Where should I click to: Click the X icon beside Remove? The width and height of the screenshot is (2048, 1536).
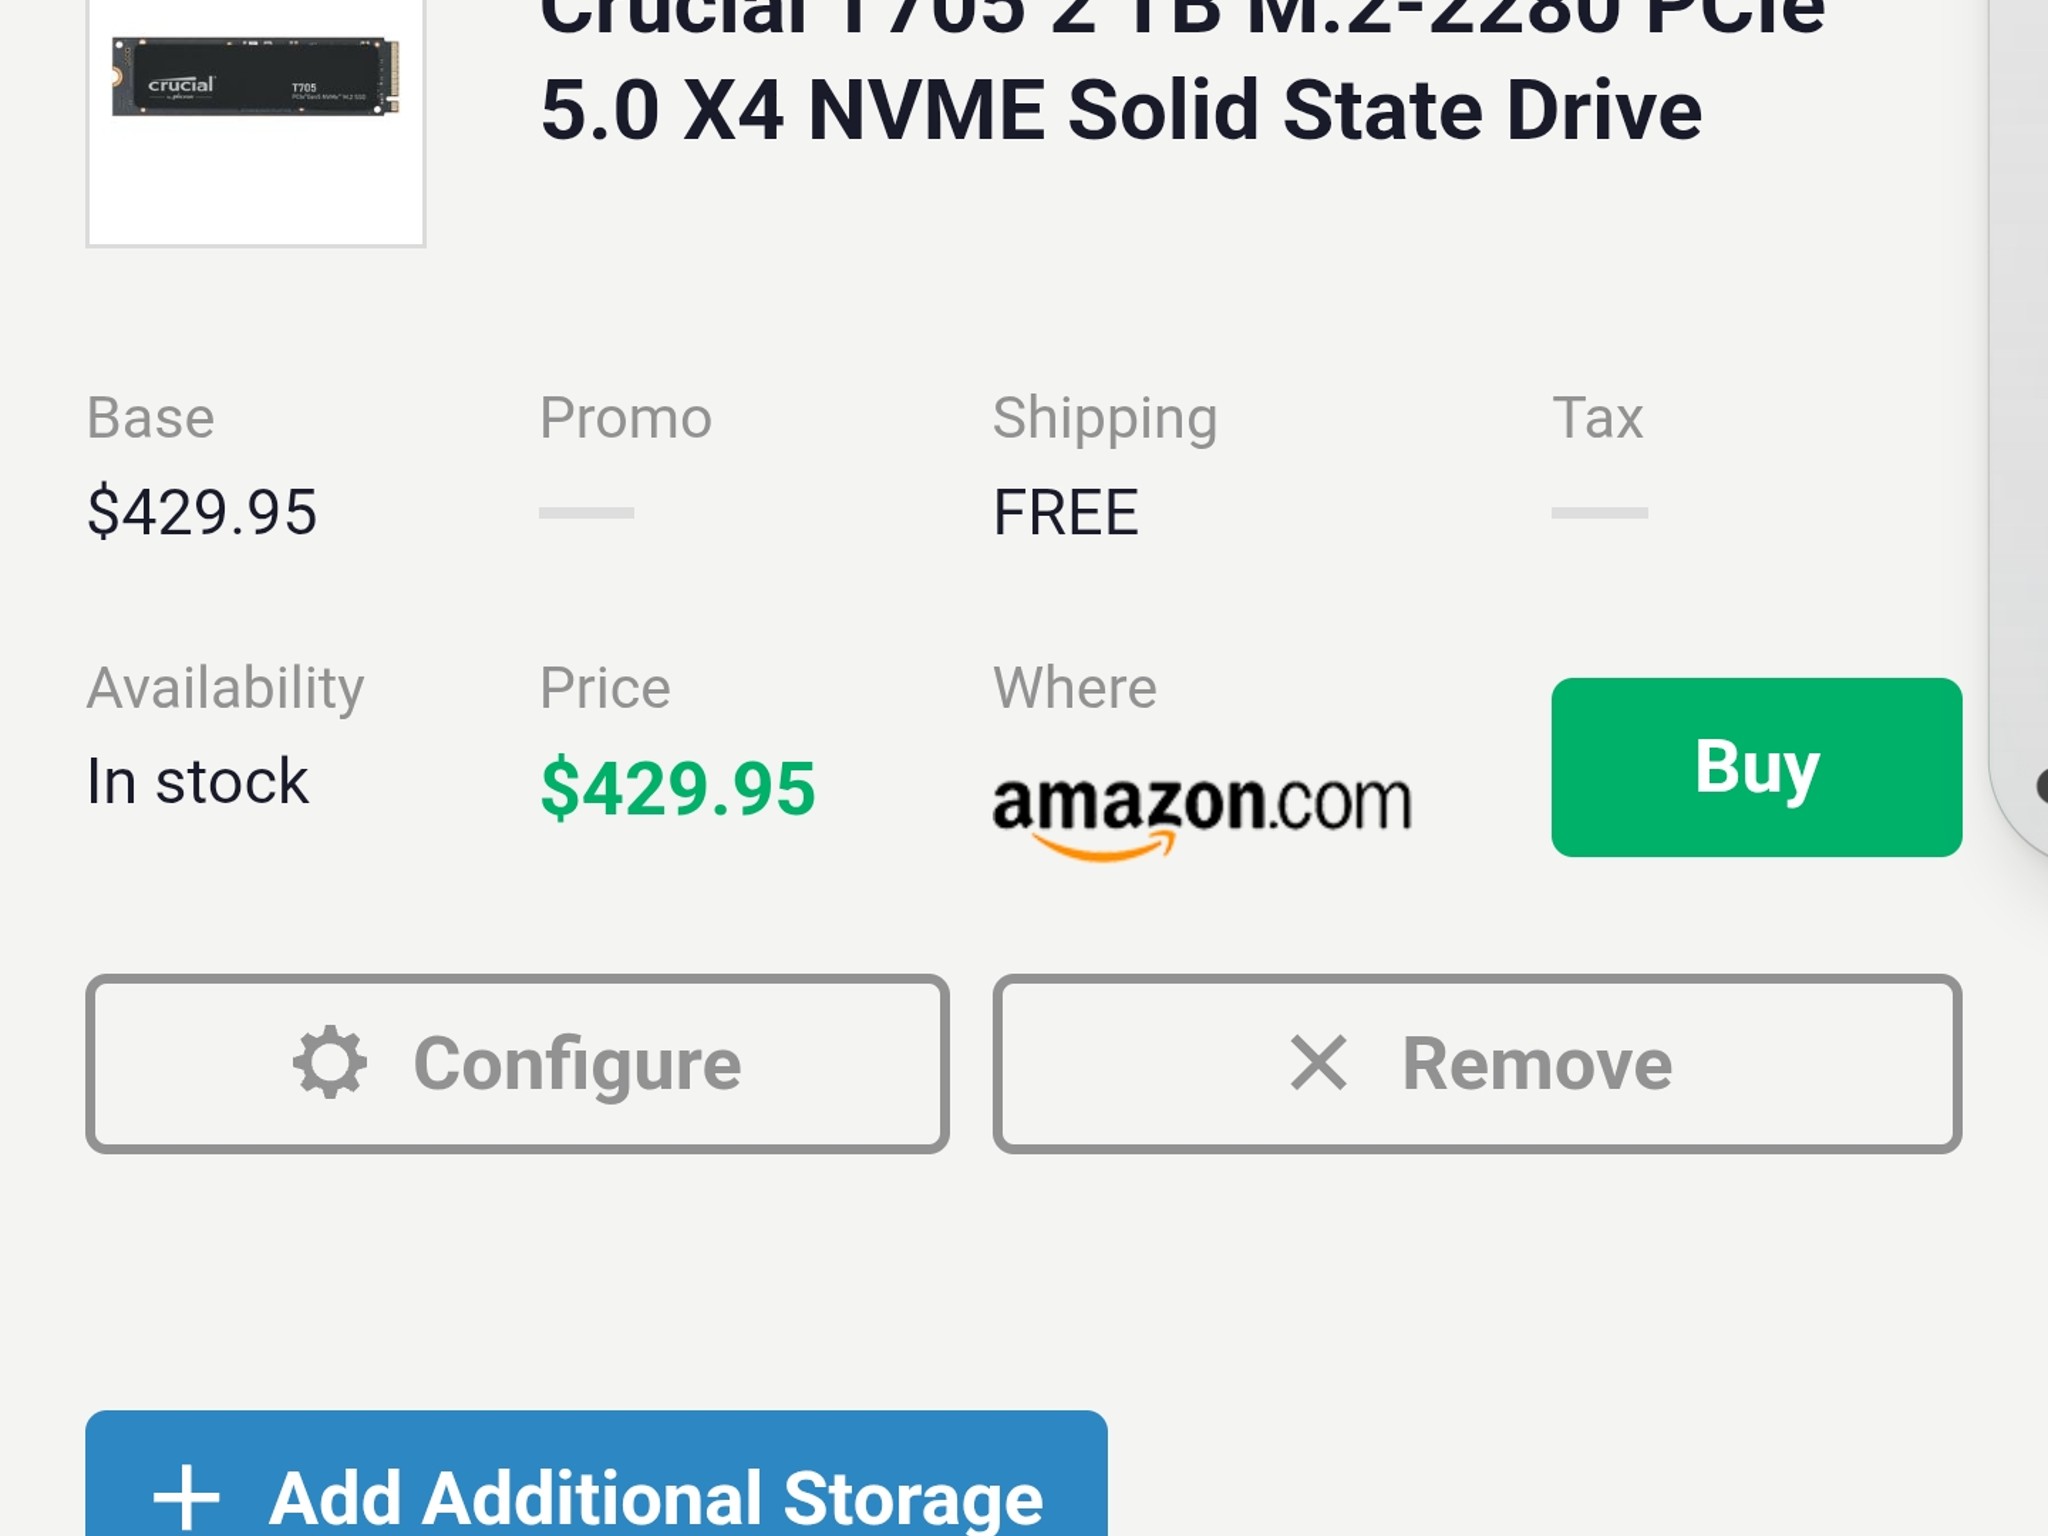(x=1319, y=1063)
